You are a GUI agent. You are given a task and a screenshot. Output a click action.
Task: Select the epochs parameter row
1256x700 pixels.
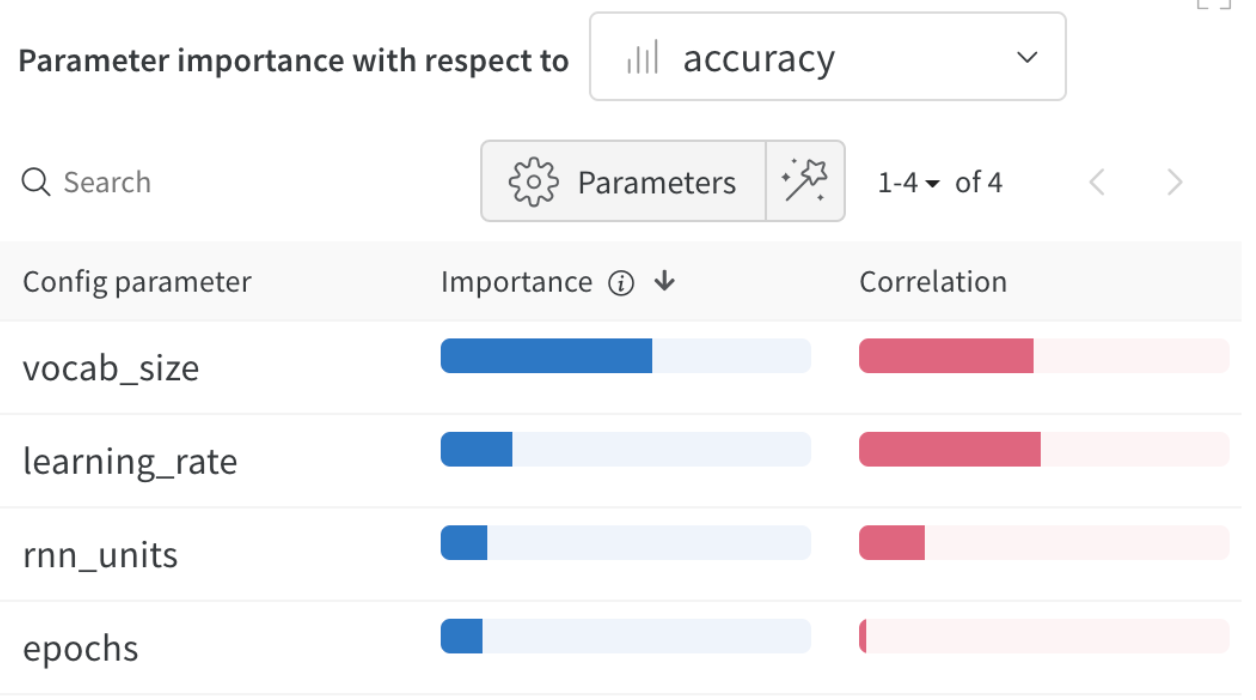(x=81, y=648)
